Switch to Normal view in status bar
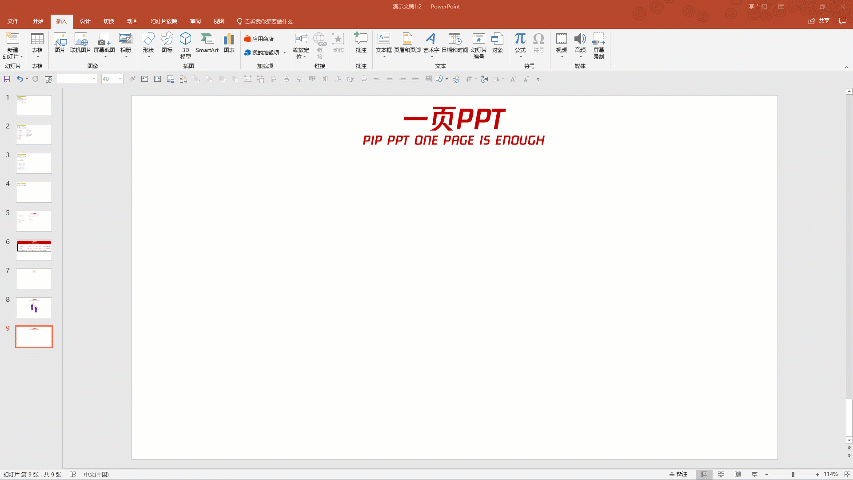The height and width of the screenshot is (480, 853). [705, 474]
